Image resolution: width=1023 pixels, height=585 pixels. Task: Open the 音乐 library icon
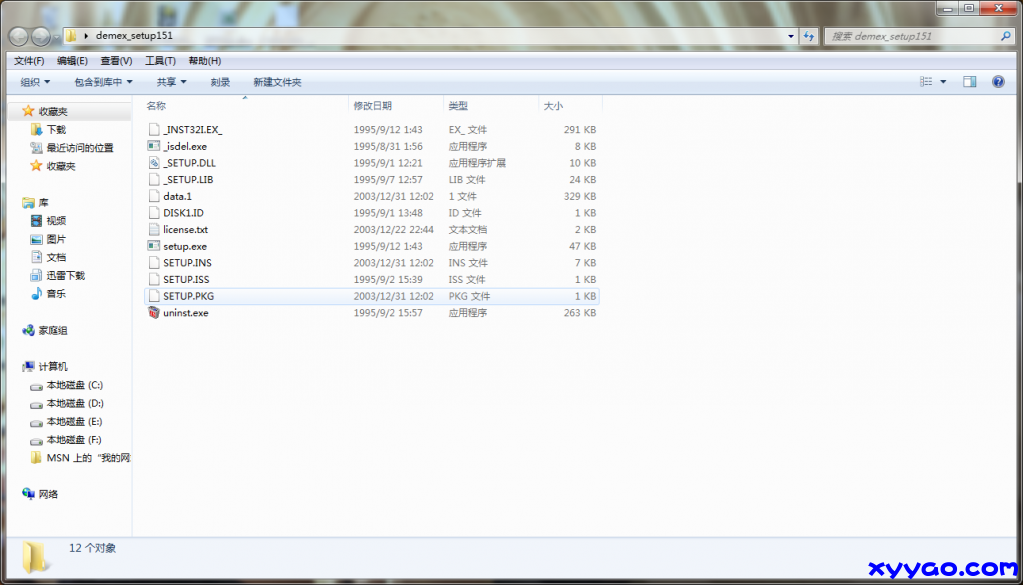click(37, 294)
